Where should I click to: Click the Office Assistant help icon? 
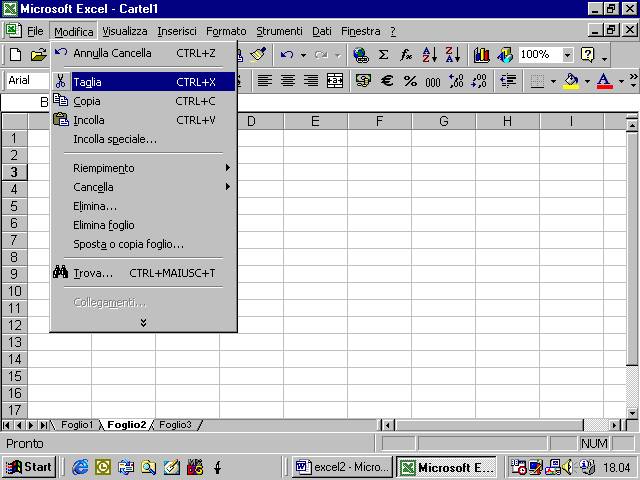(x=587, y=54)
